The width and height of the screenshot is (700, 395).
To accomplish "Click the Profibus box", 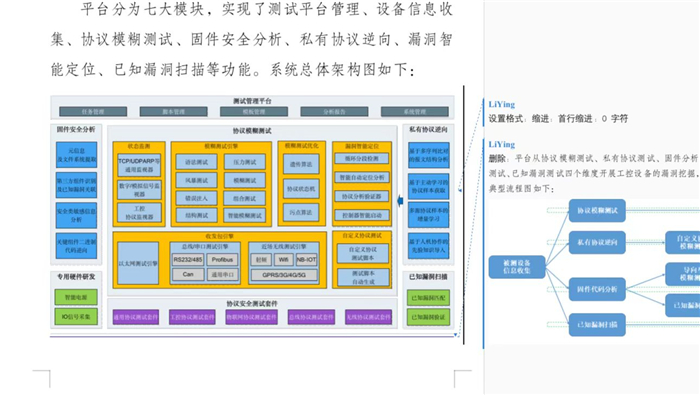I will click(x=222, y=260).
